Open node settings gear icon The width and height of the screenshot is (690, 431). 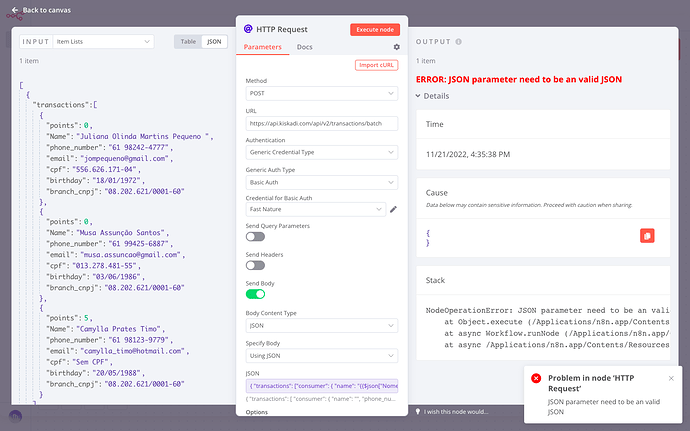[x=396, y=47]
